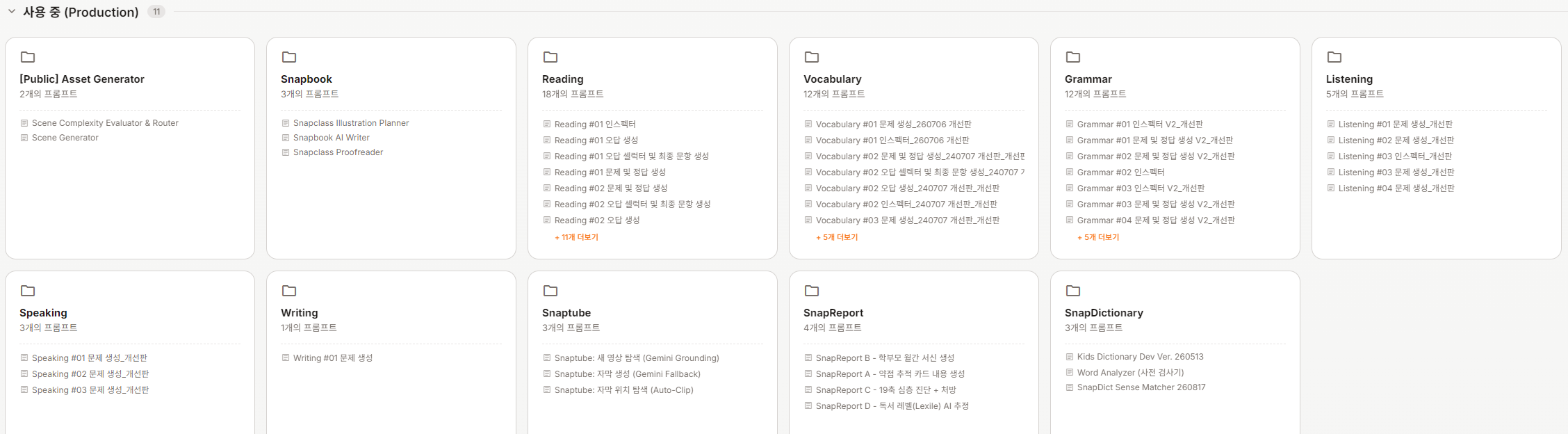Click document icon beside Listening #04 문제 생성_개선판

point(1331,188)
